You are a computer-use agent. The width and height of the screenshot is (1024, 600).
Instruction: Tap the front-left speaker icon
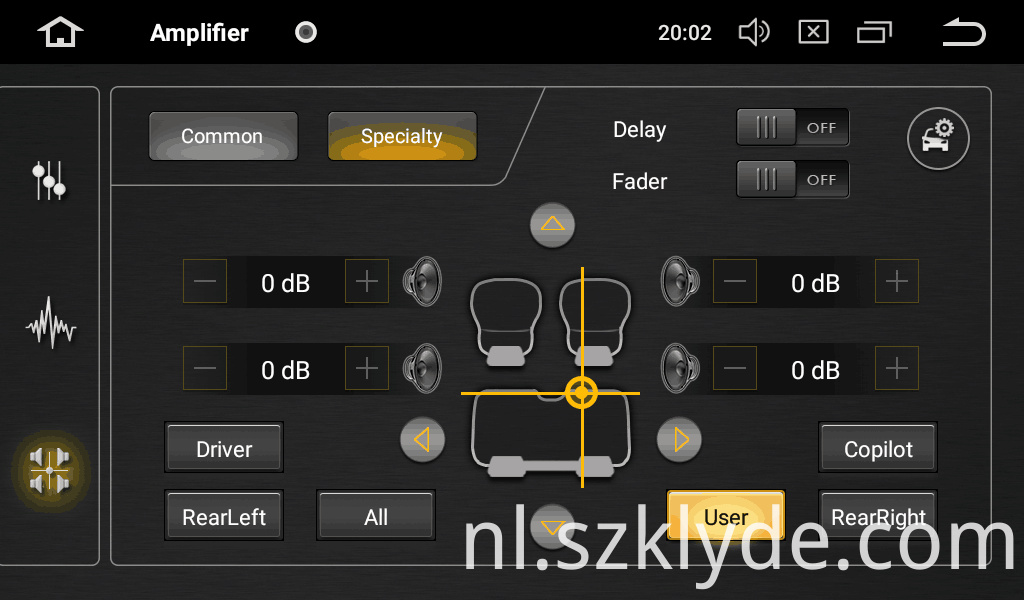[423, 281]
